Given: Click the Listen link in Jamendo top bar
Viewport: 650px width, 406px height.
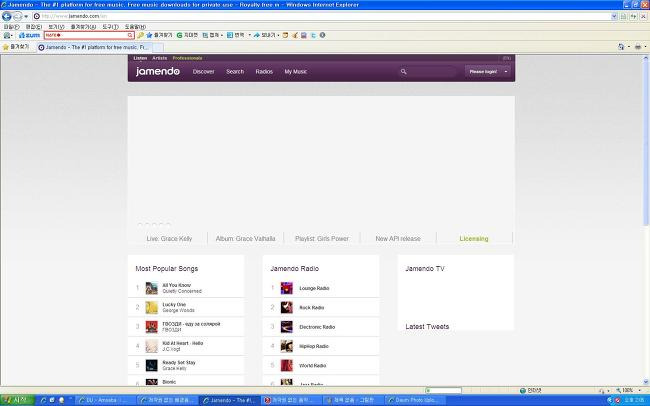Looking at the screenshot, I should pyautogui.click(x=140, y=58).
